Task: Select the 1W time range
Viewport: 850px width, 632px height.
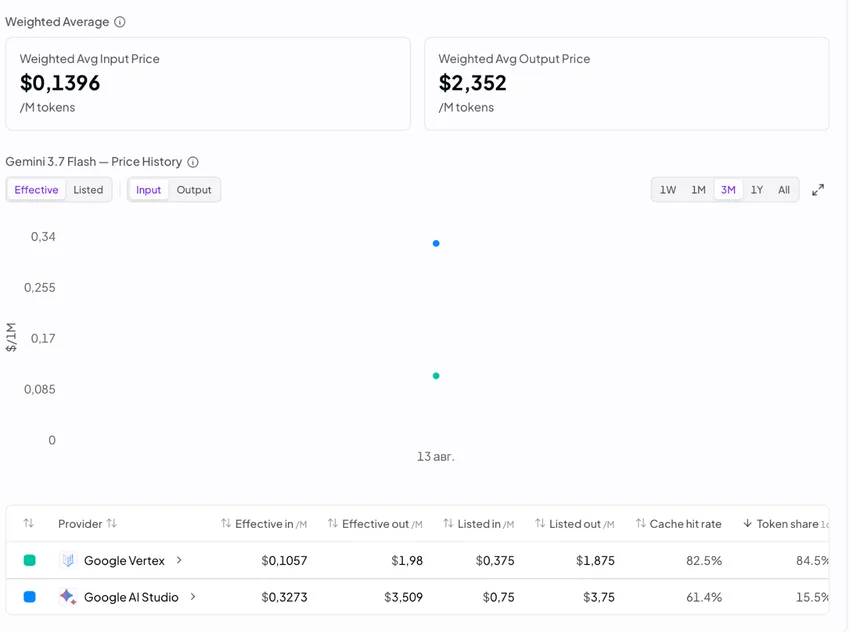Action: tap(668, 190)
